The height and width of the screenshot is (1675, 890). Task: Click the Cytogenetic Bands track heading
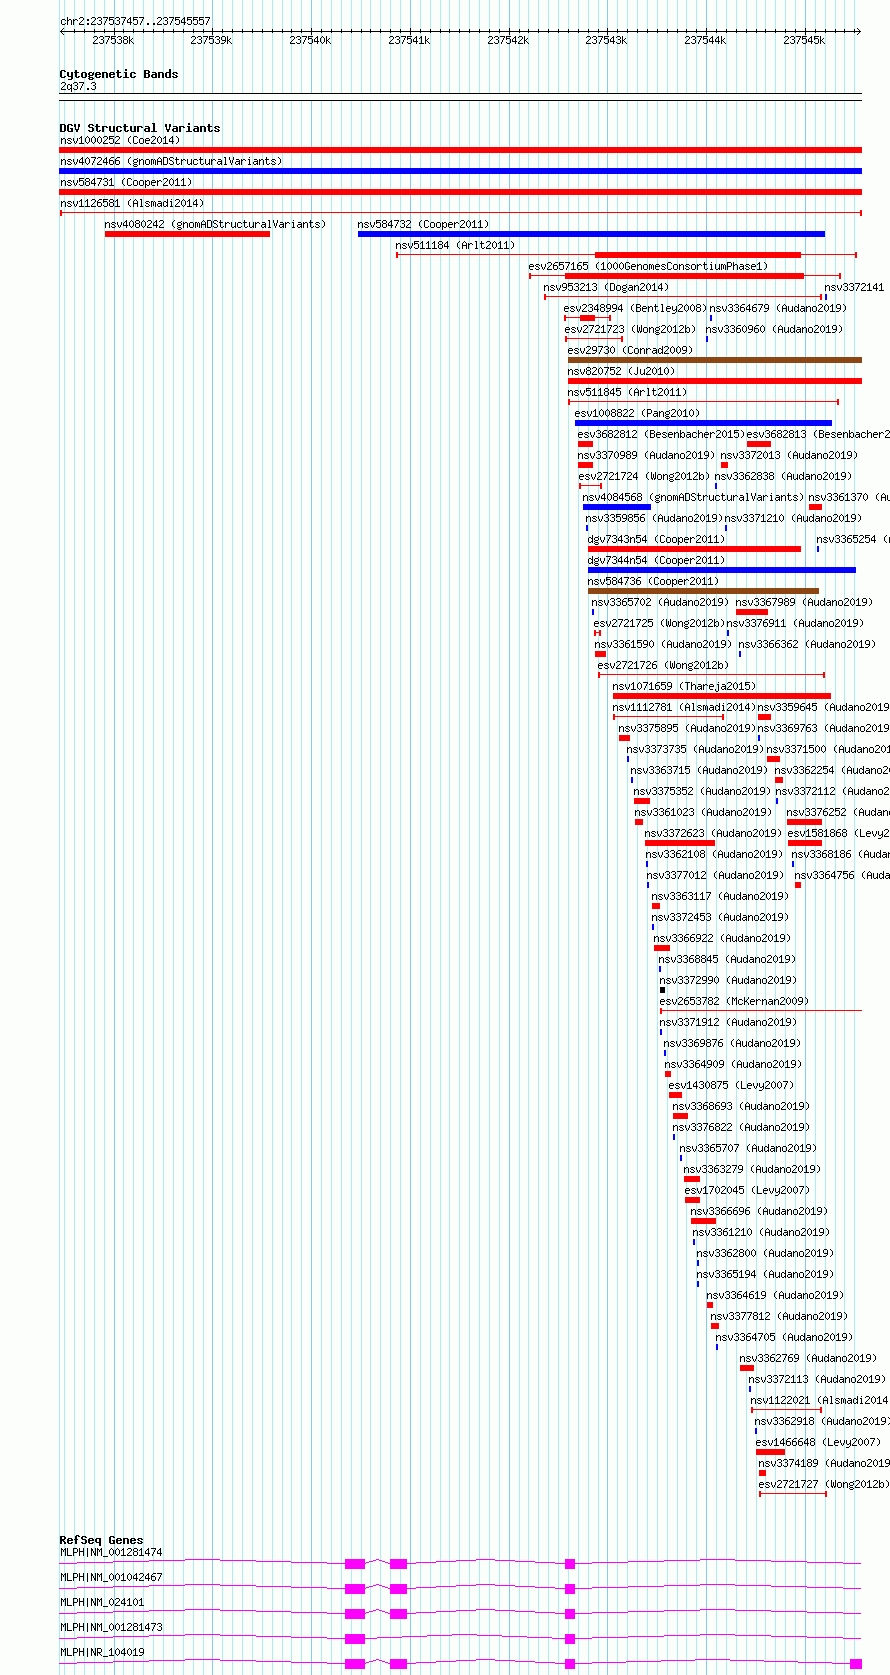[119, 74]
